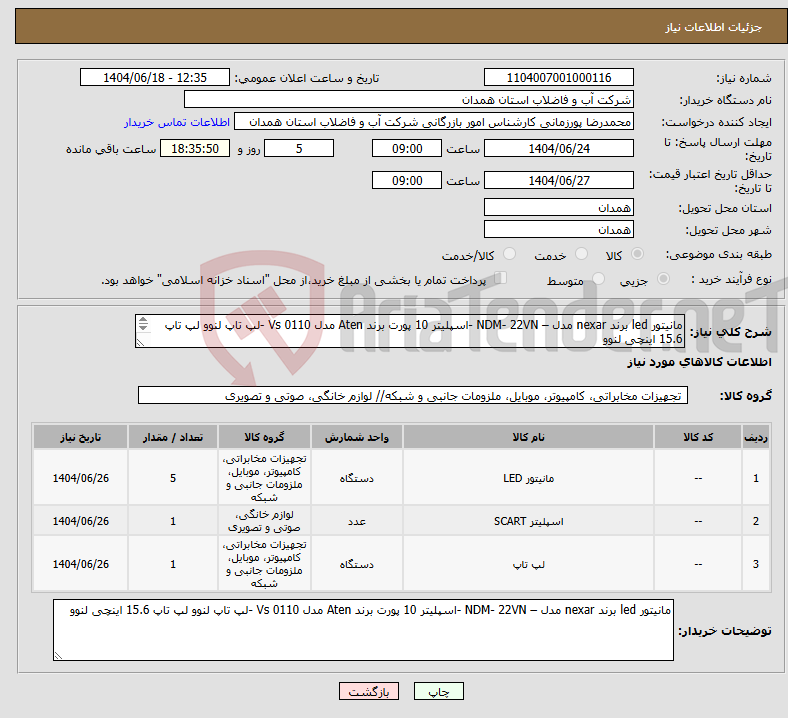Click the resize grip of buyer notes box
Screen dimensions: 788x718
tap(58, 656)
